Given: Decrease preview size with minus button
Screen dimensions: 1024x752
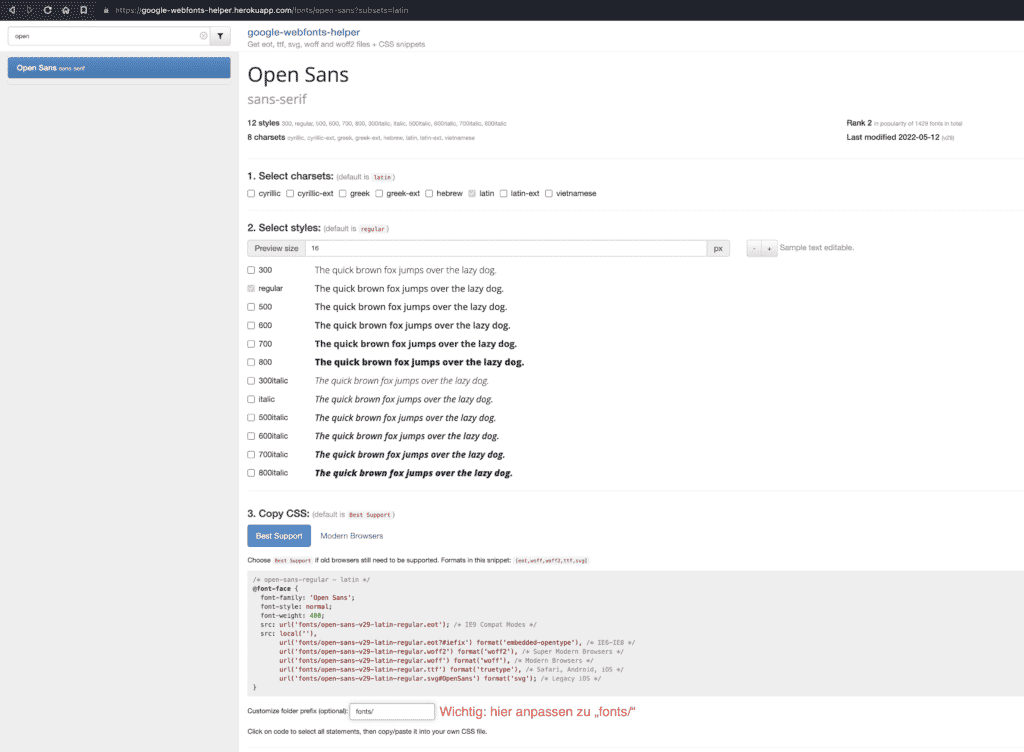Looking at the screenshot, I should tap(754, 248).
